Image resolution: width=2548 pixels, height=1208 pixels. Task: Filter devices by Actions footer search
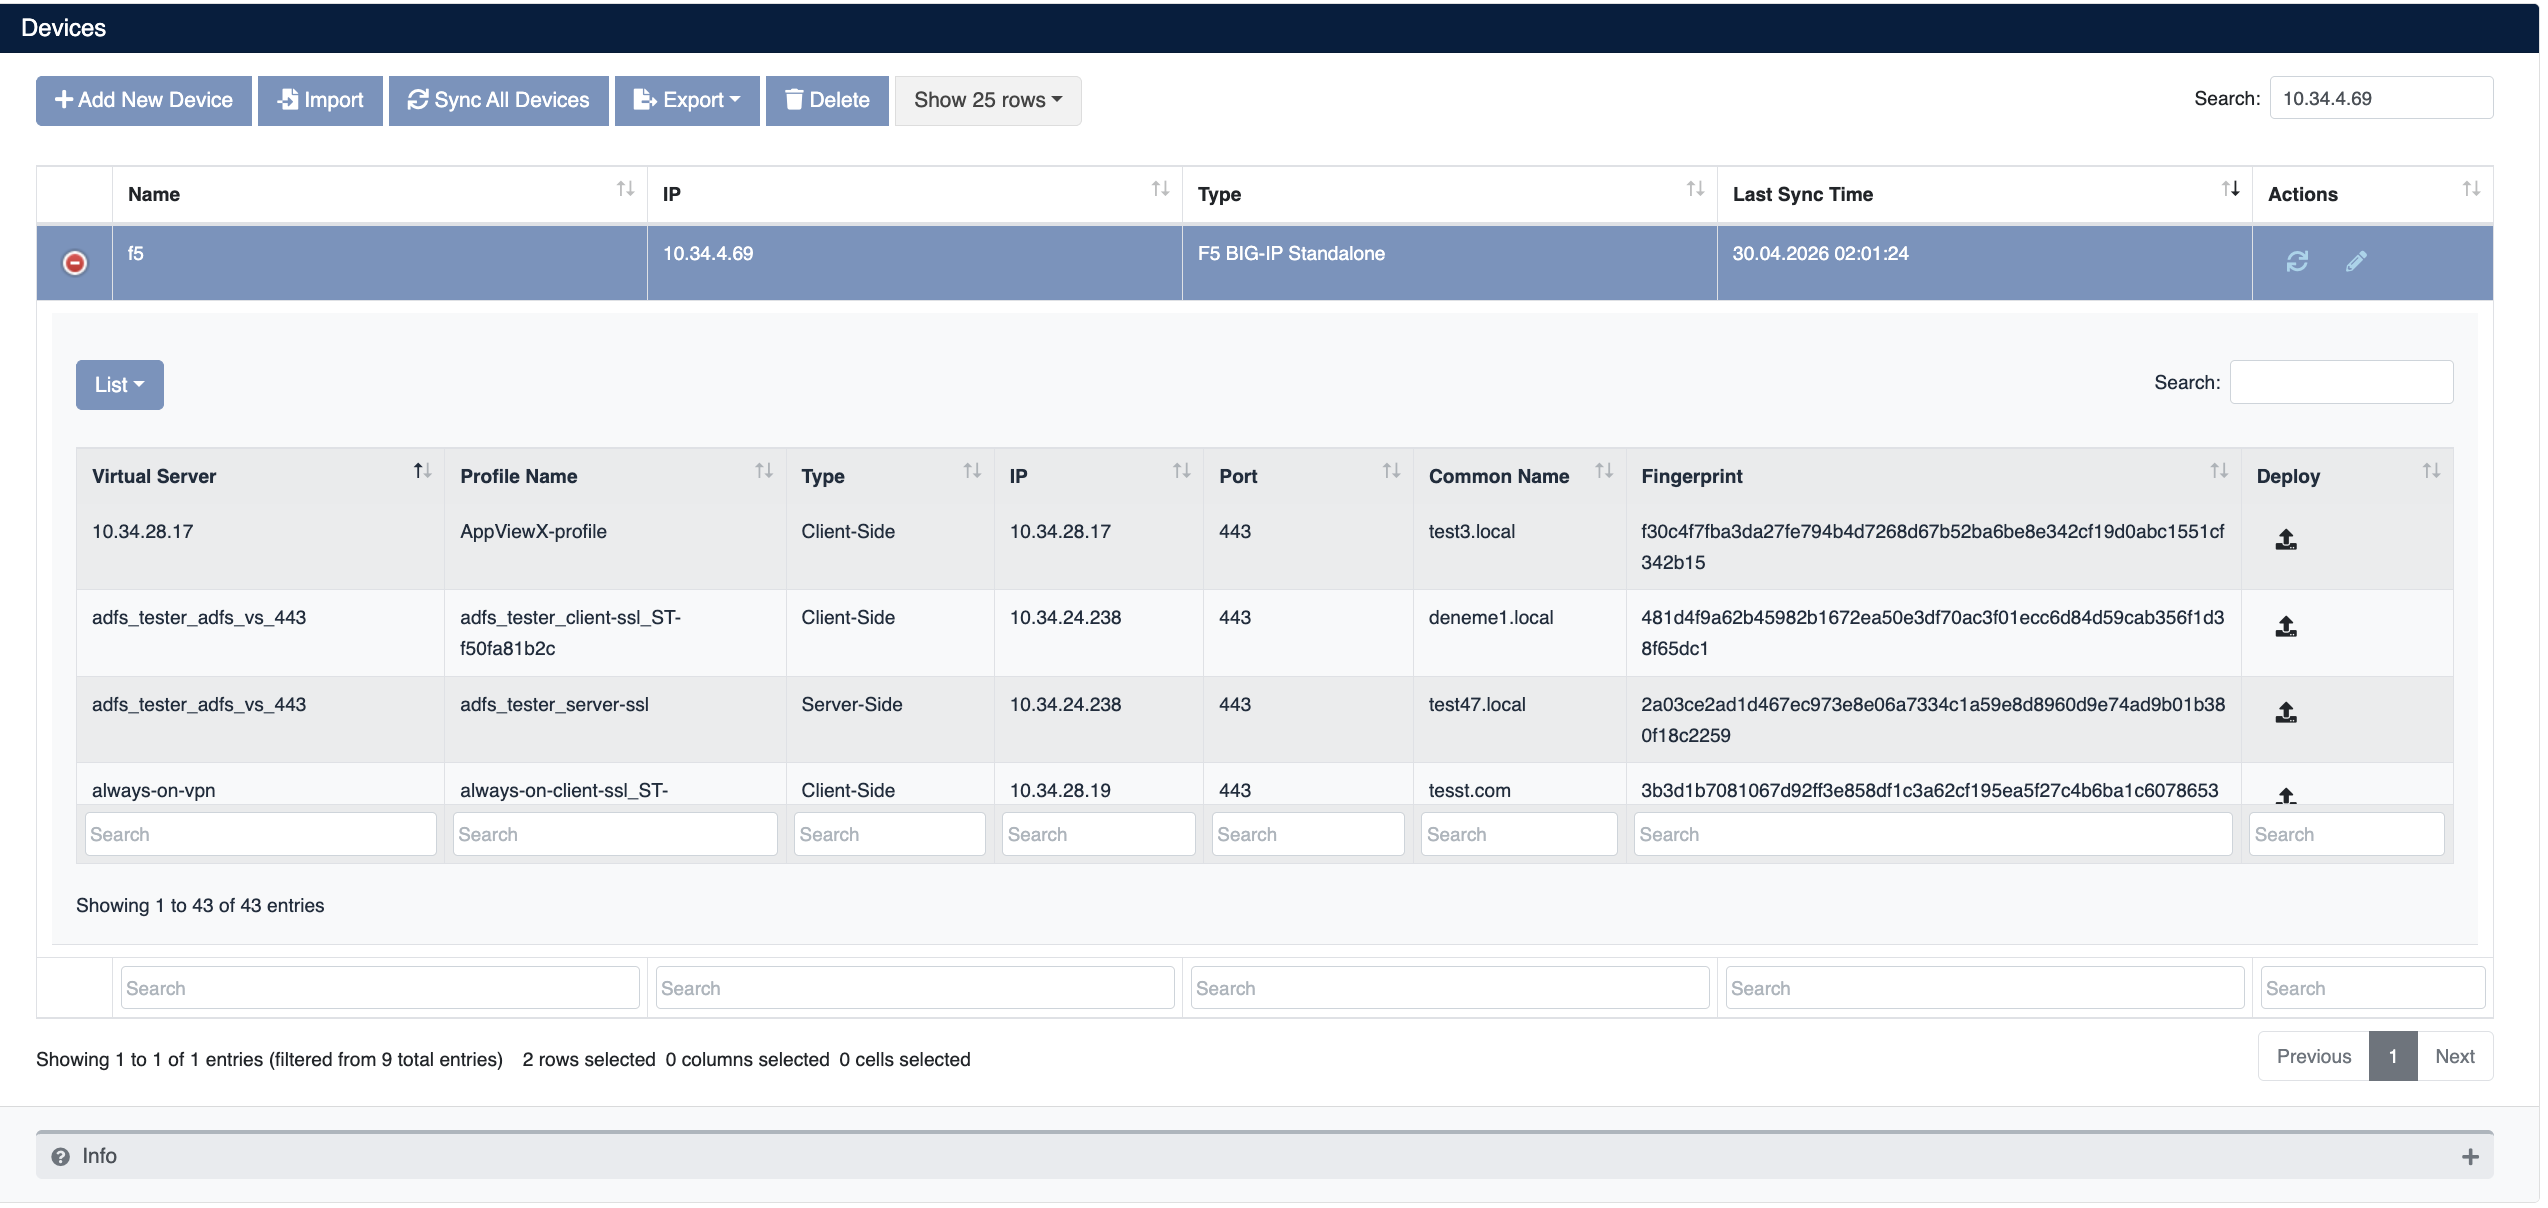coord(2373,988)
